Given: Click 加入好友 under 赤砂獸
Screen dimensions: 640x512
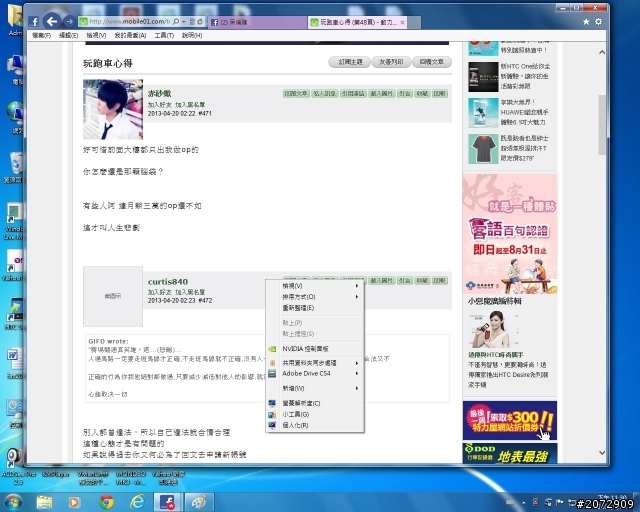Looking at the screenshot, I should [x=159, y=105].
